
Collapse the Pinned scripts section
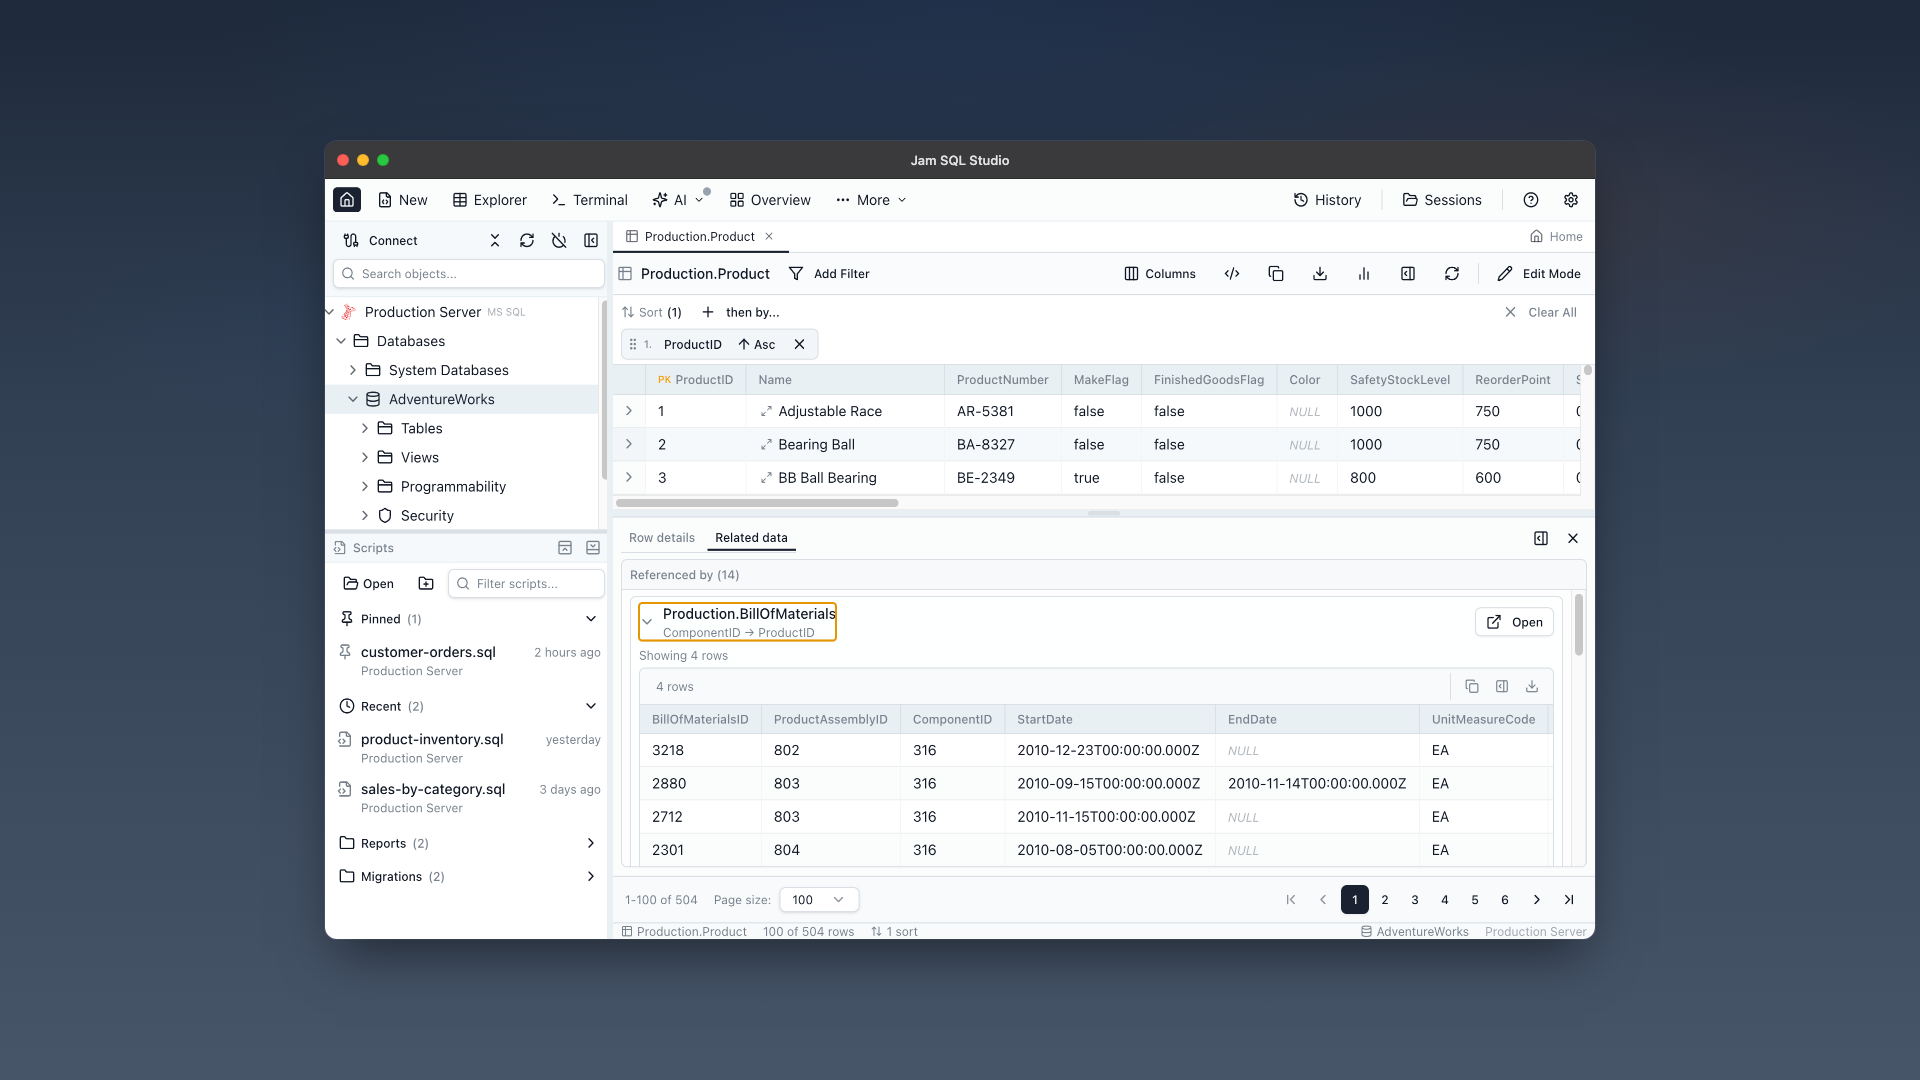tap(591, 618)
